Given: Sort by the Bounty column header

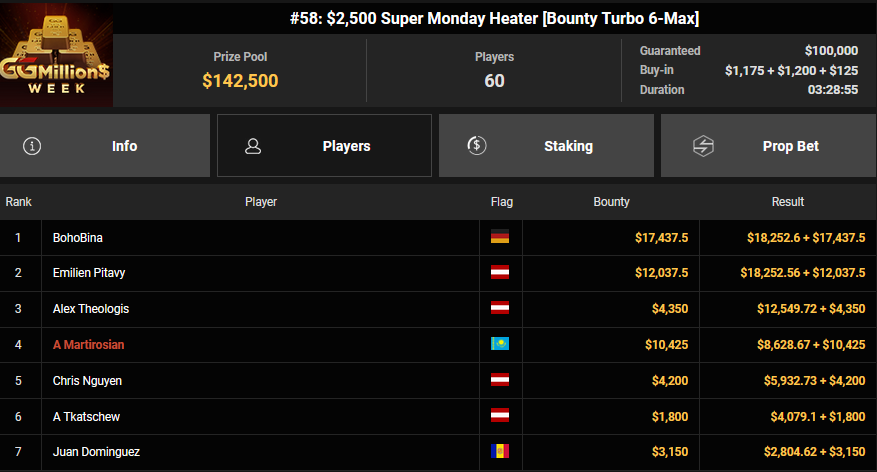Looking at the screenshot, I should coord(611,202).
